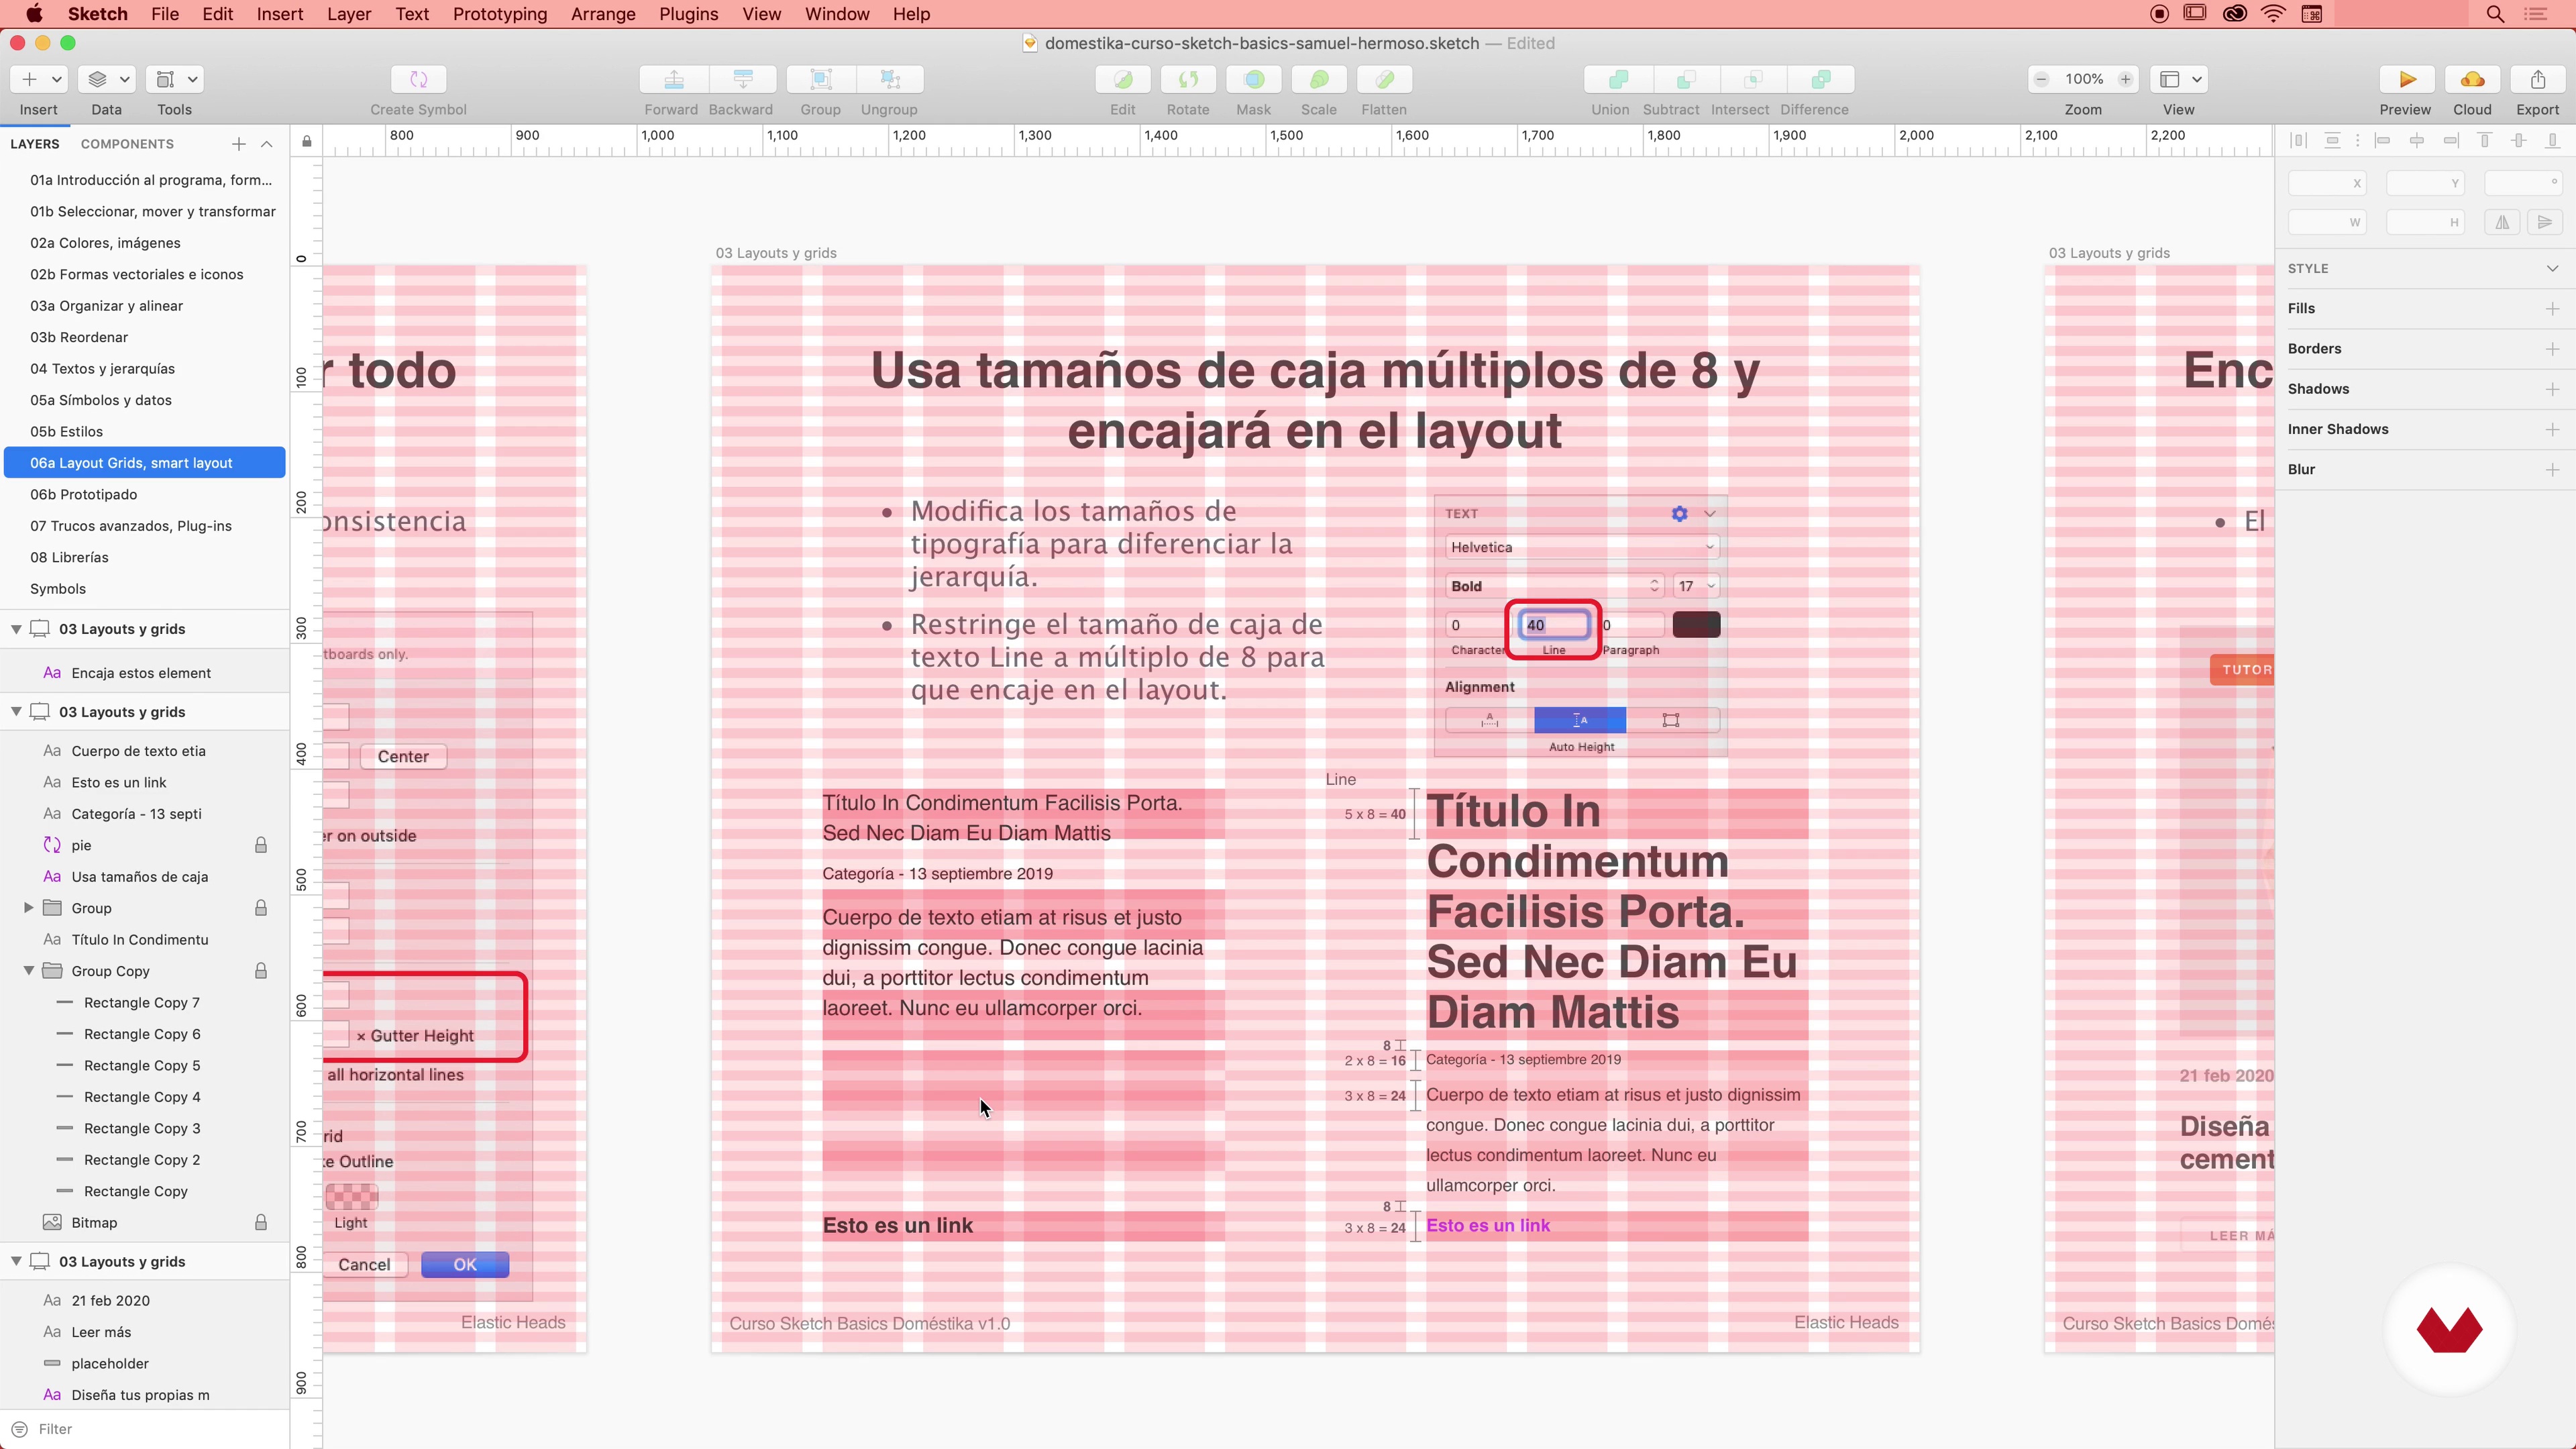Apply the Subtract boolean operation
Screen dimensions: 2576x1449
[1686, 79]
